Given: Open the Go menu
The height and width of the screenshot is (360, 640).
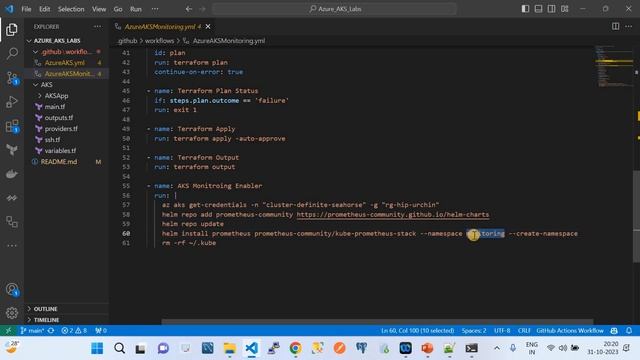Looking at the screenshot, I should [x=118, y=9].
